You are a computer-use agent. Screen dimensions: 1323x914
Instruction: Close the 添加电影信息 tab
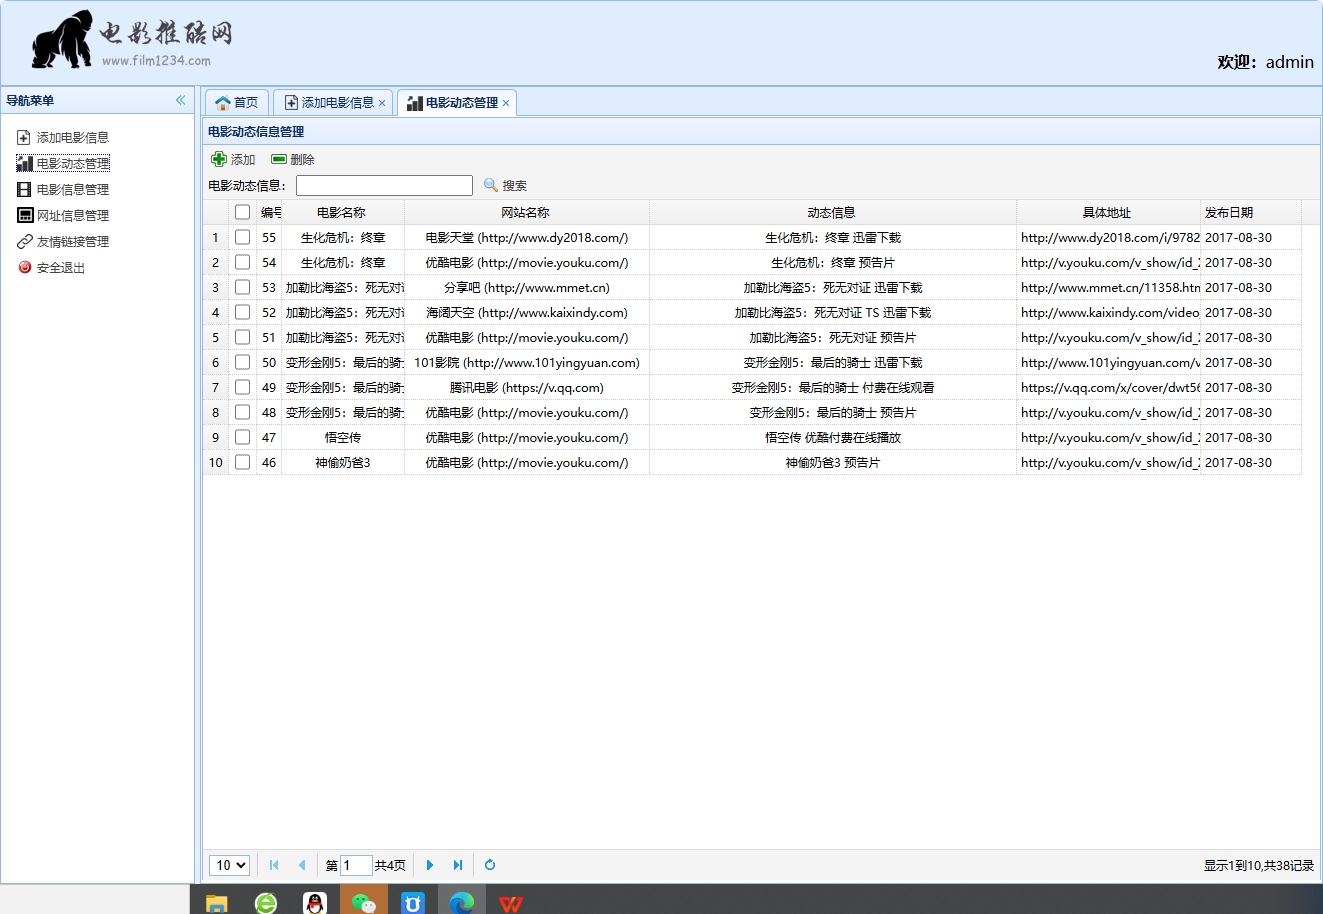[382, 103]
